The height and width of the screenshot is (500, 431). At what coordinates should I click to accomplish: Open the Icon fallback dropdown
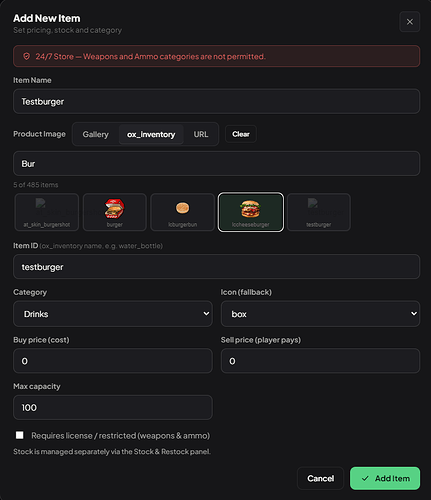320,314
